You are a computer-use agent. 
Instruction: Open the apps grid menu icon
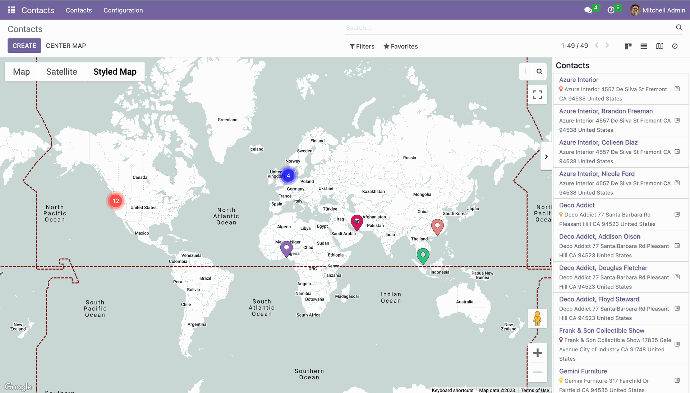[x=11, y=10]
